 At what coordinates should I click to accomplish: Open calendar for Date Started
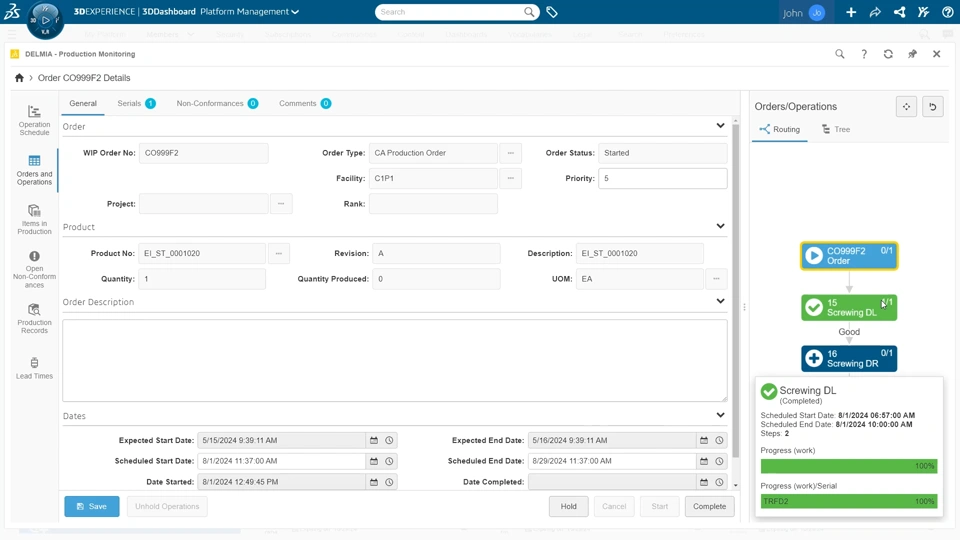[374, 482]
